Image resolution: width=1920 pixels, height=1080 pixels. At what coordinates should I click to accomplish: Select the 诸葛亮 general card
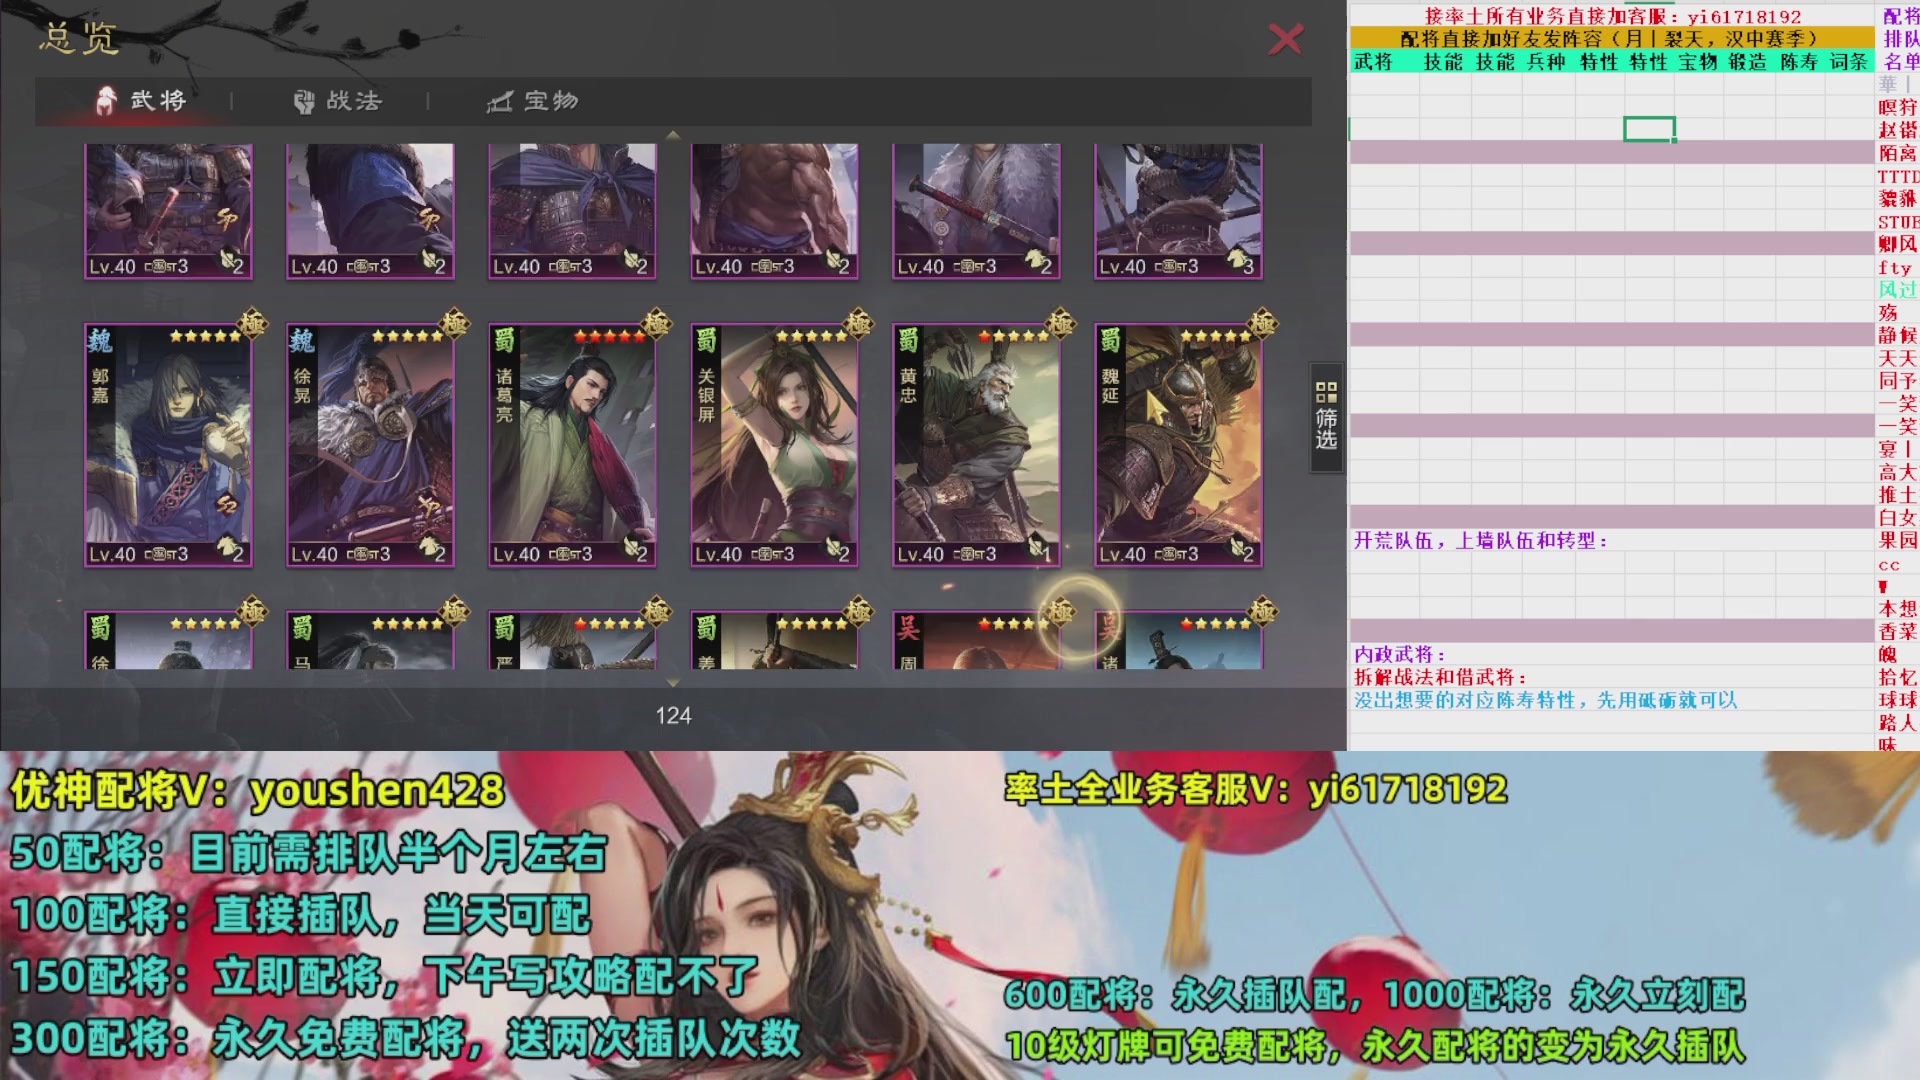point(572,446)
